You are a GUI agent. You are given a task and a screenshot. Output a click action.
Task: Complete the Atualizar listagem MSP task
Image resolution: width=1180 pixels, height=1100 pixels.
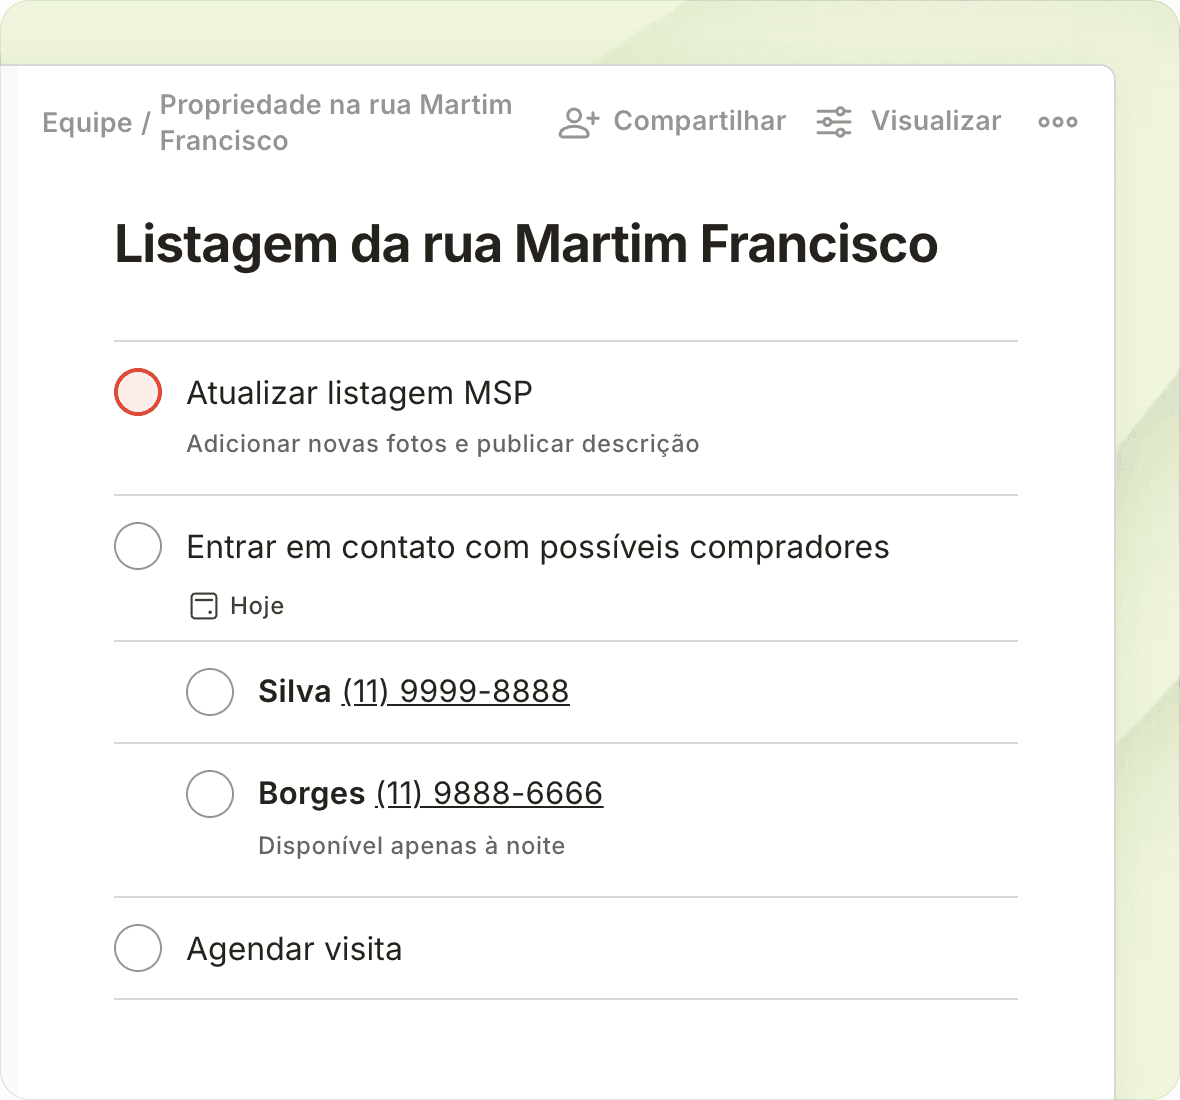(138, 392)
